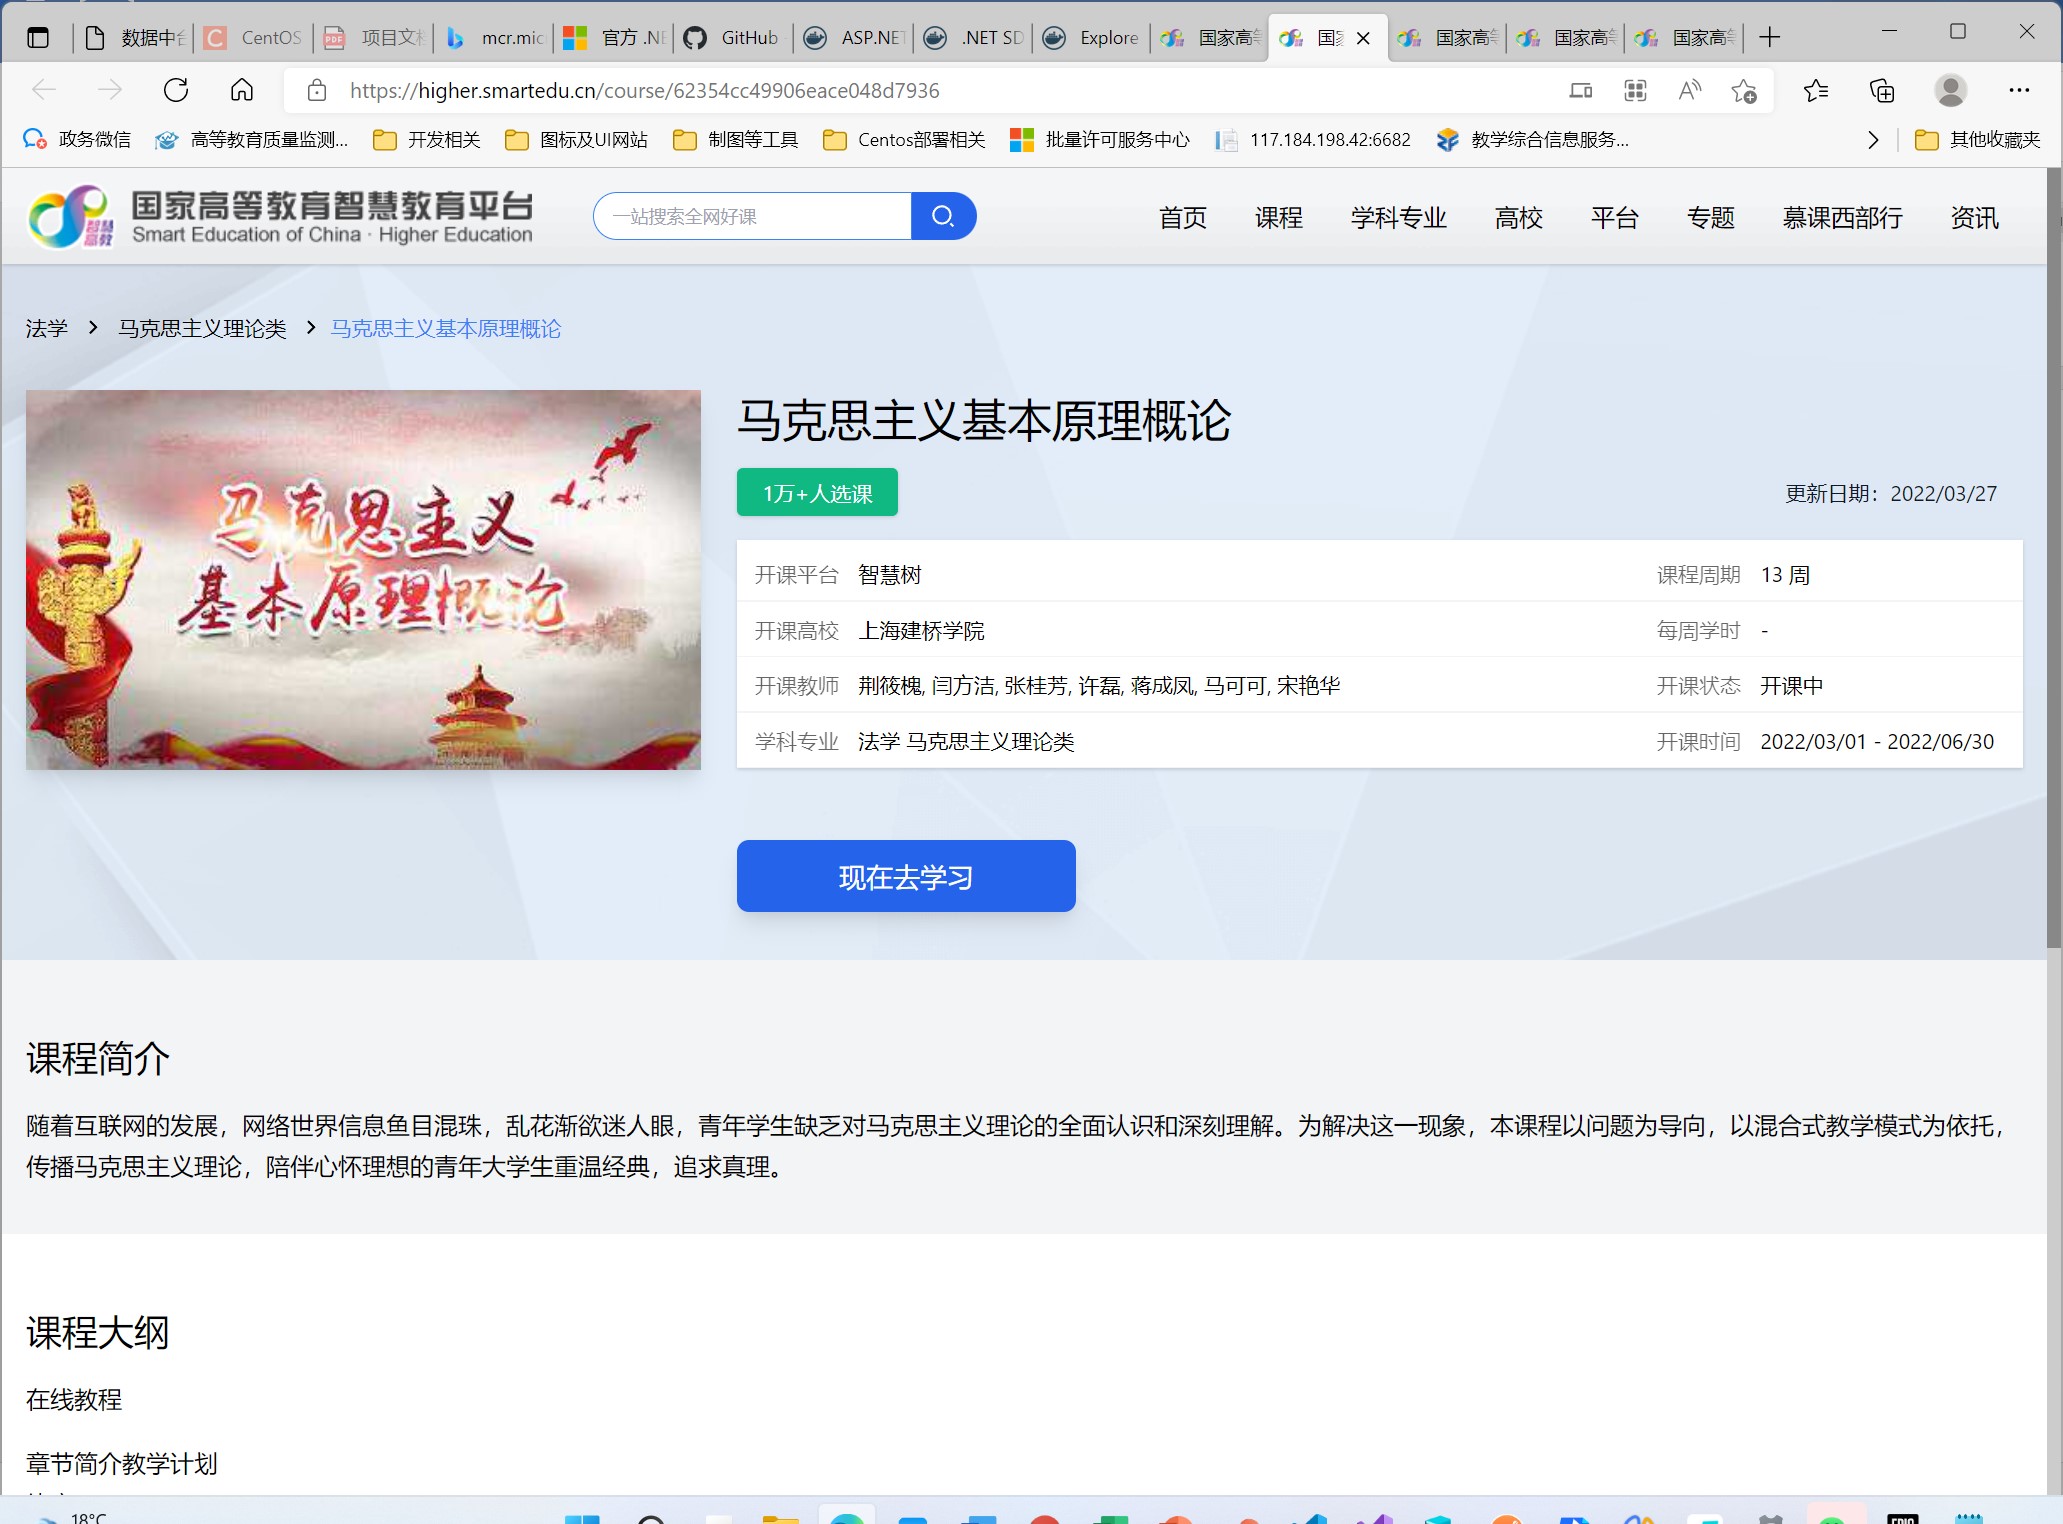Open the 课程 navigation menu item

1278,217
